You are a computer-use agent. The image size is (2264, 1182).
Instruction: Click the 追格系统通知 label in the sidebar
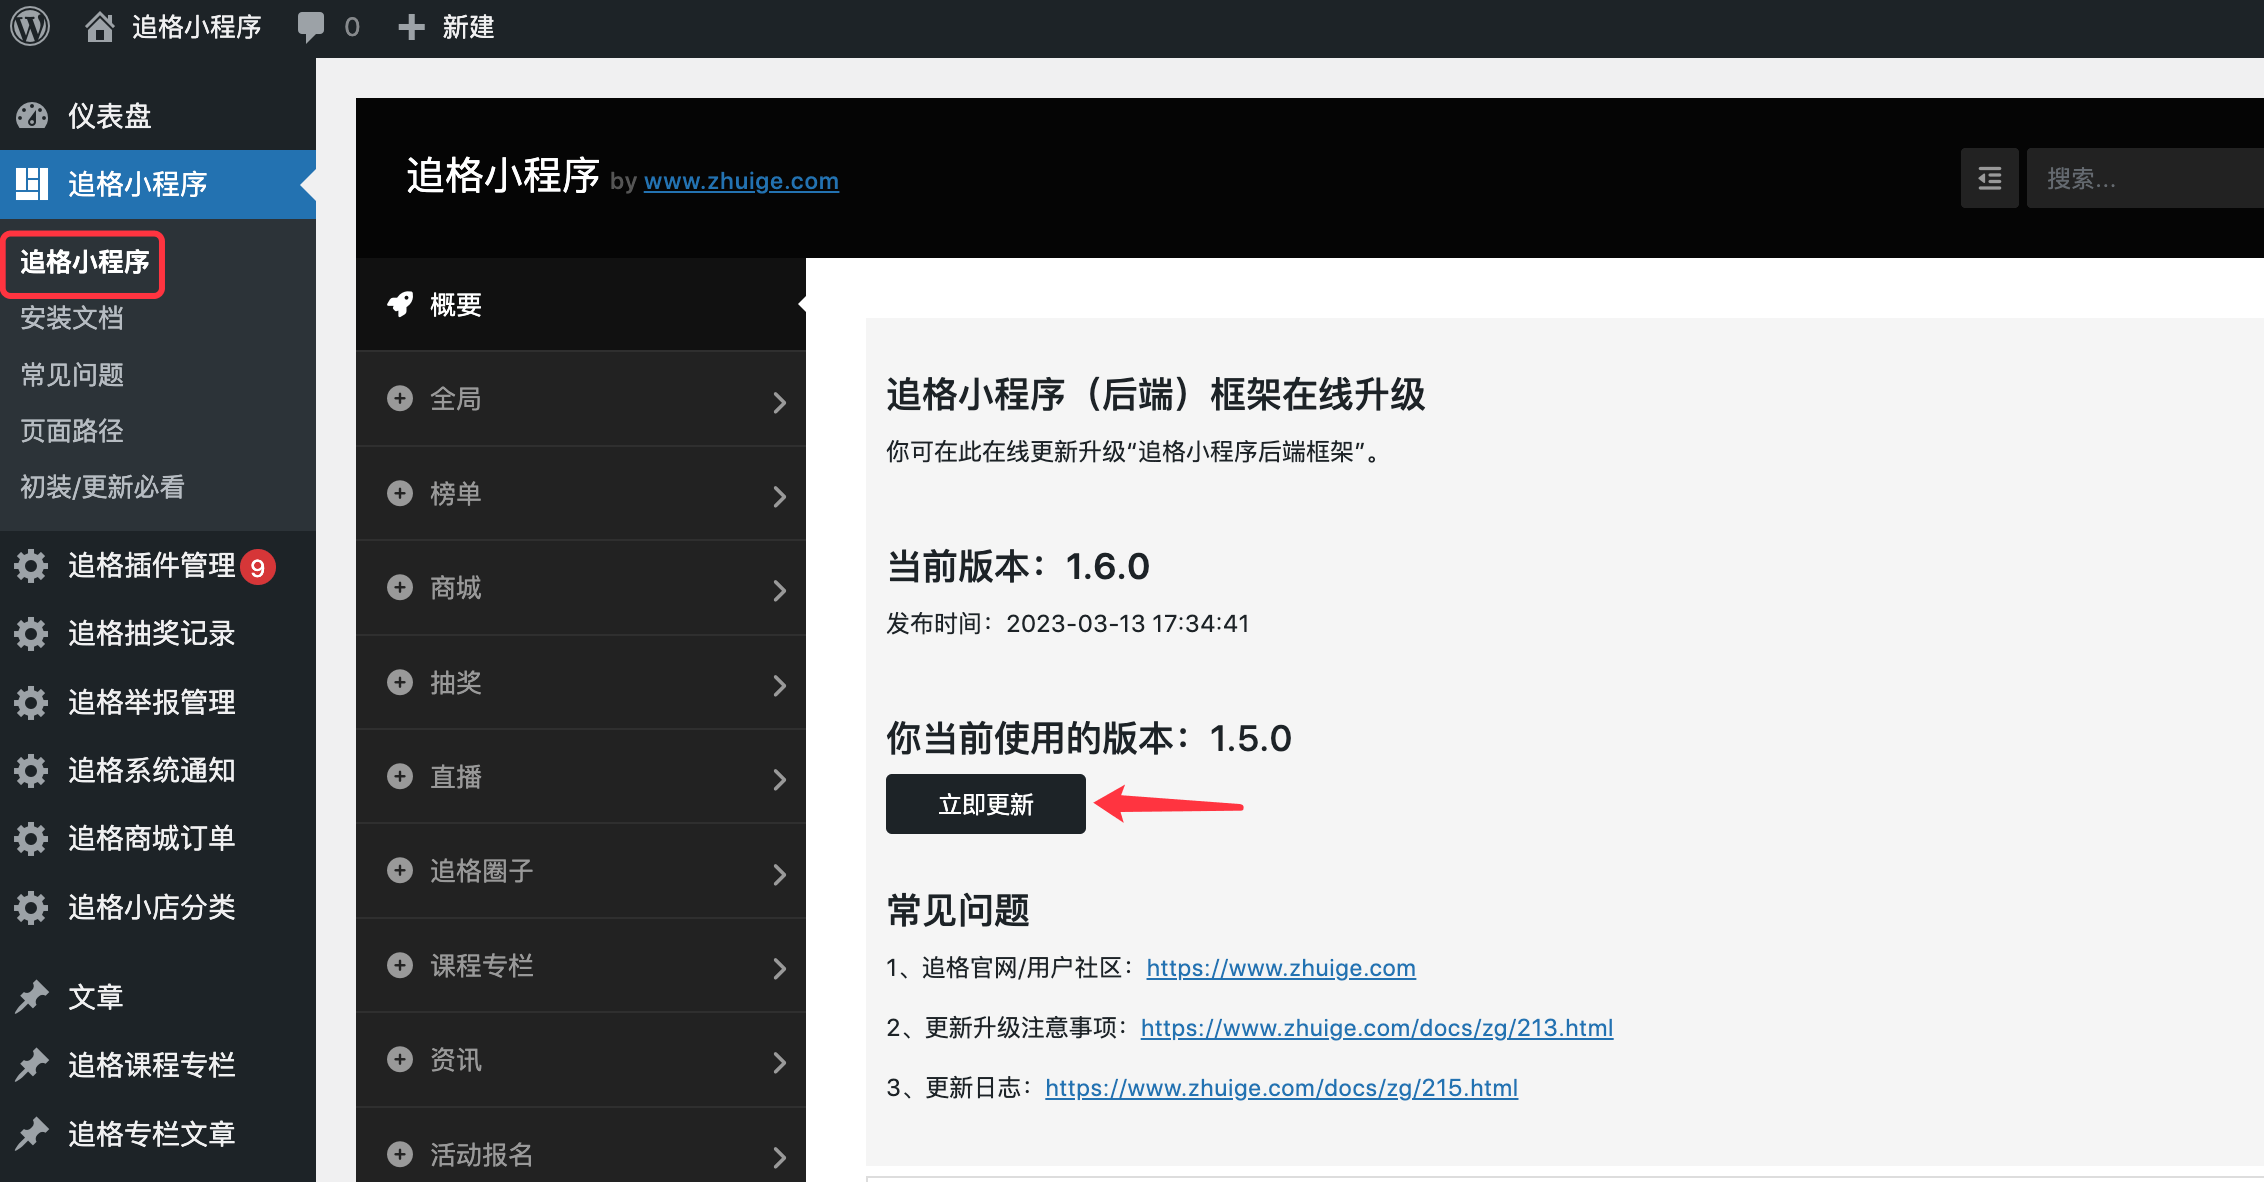point(152,771)
